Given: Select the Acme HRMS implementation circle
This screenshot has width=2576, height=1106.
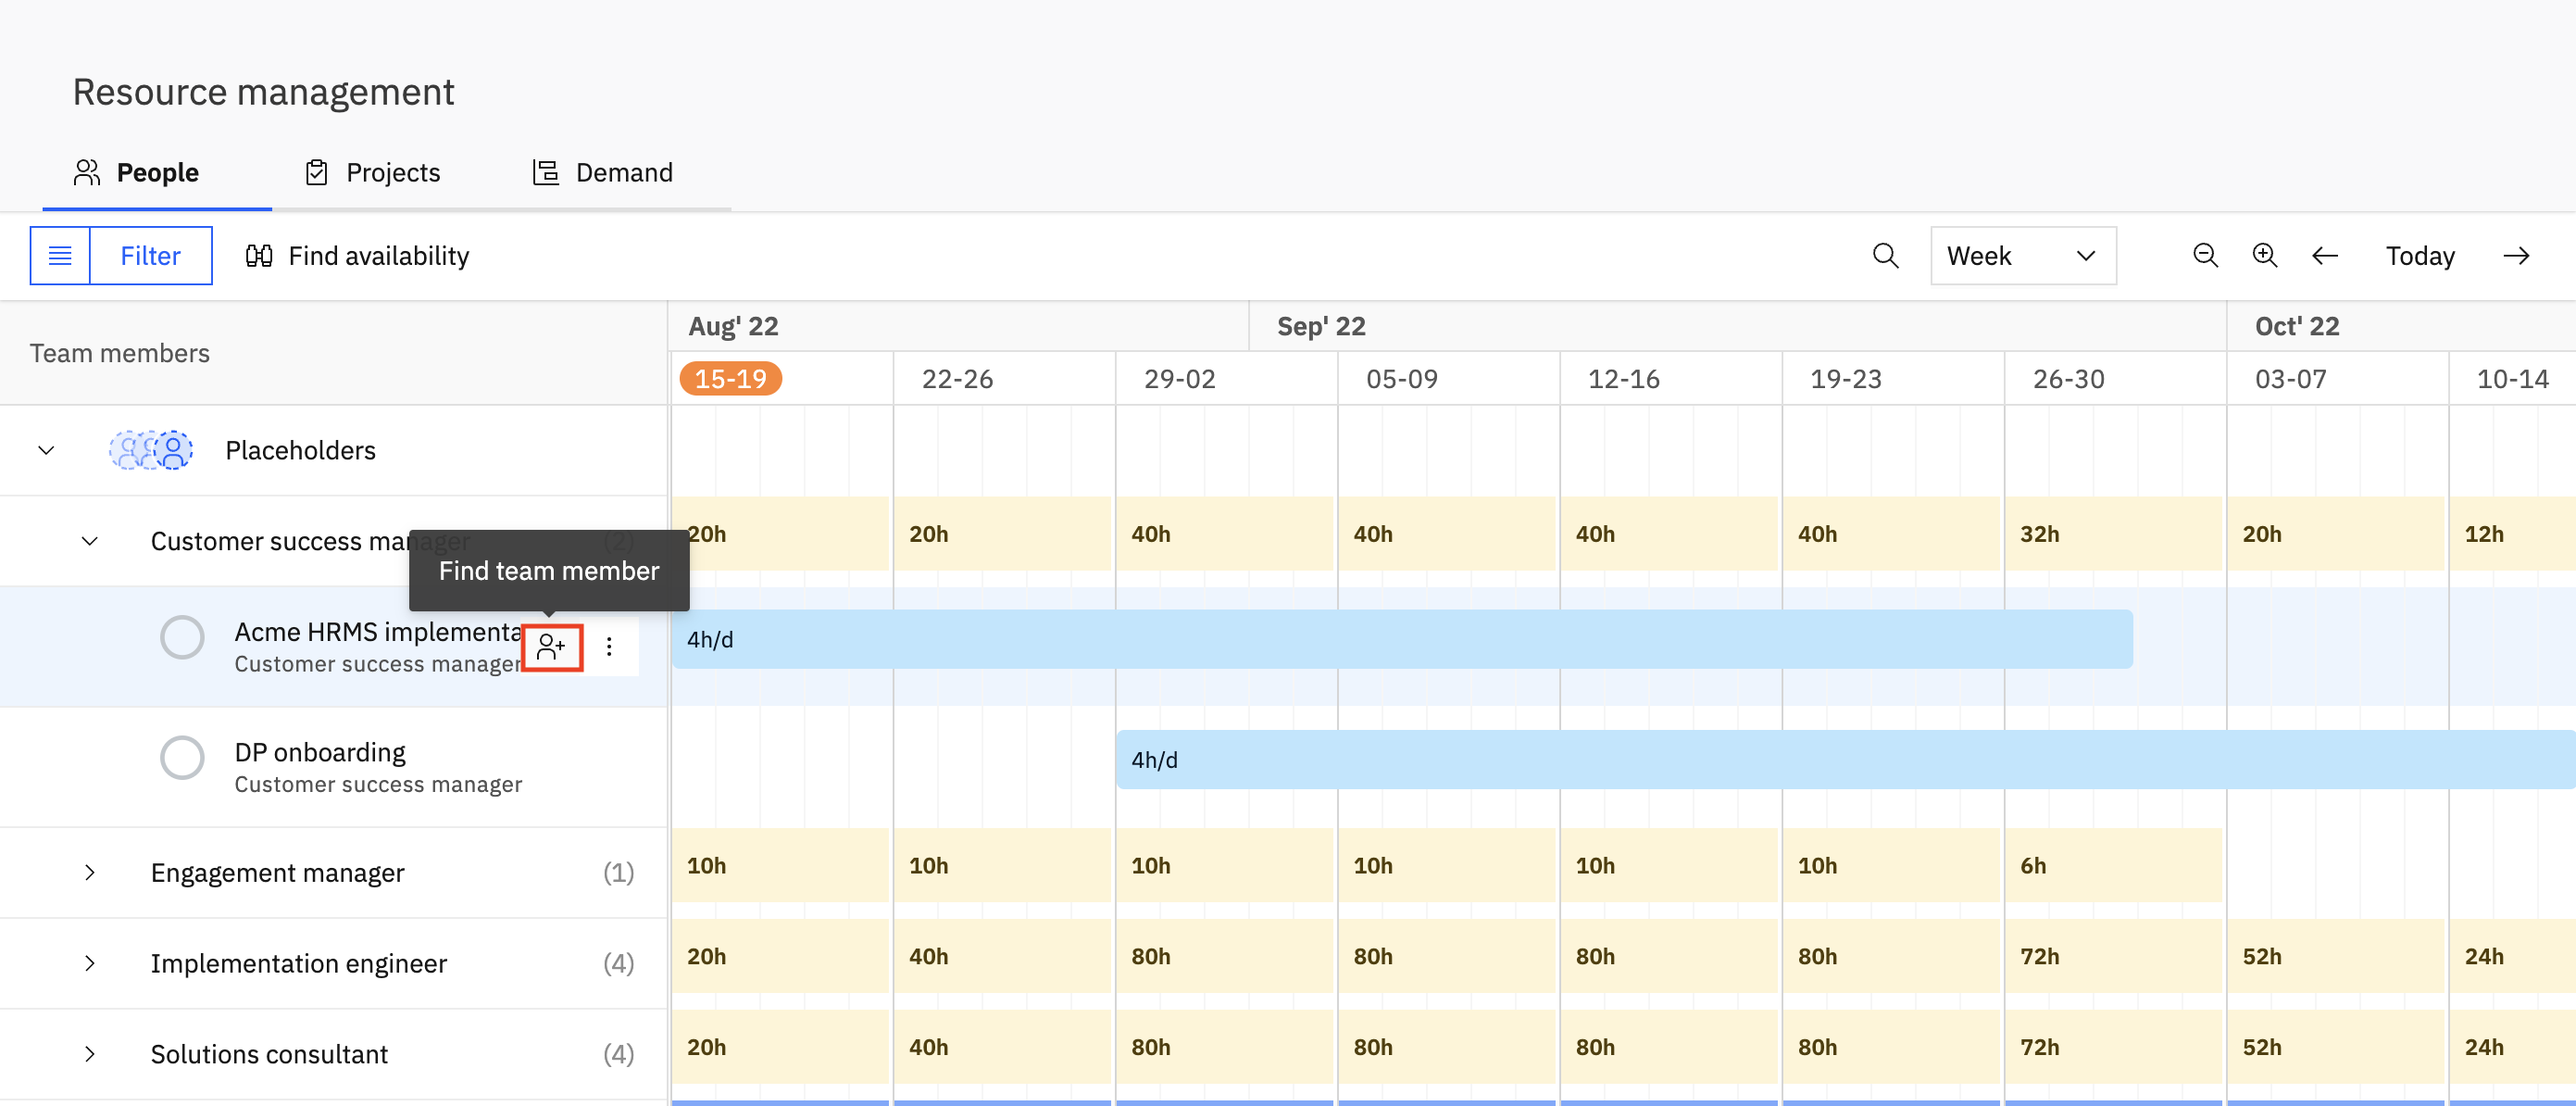Looking at the screenshot, I should 182,637.
